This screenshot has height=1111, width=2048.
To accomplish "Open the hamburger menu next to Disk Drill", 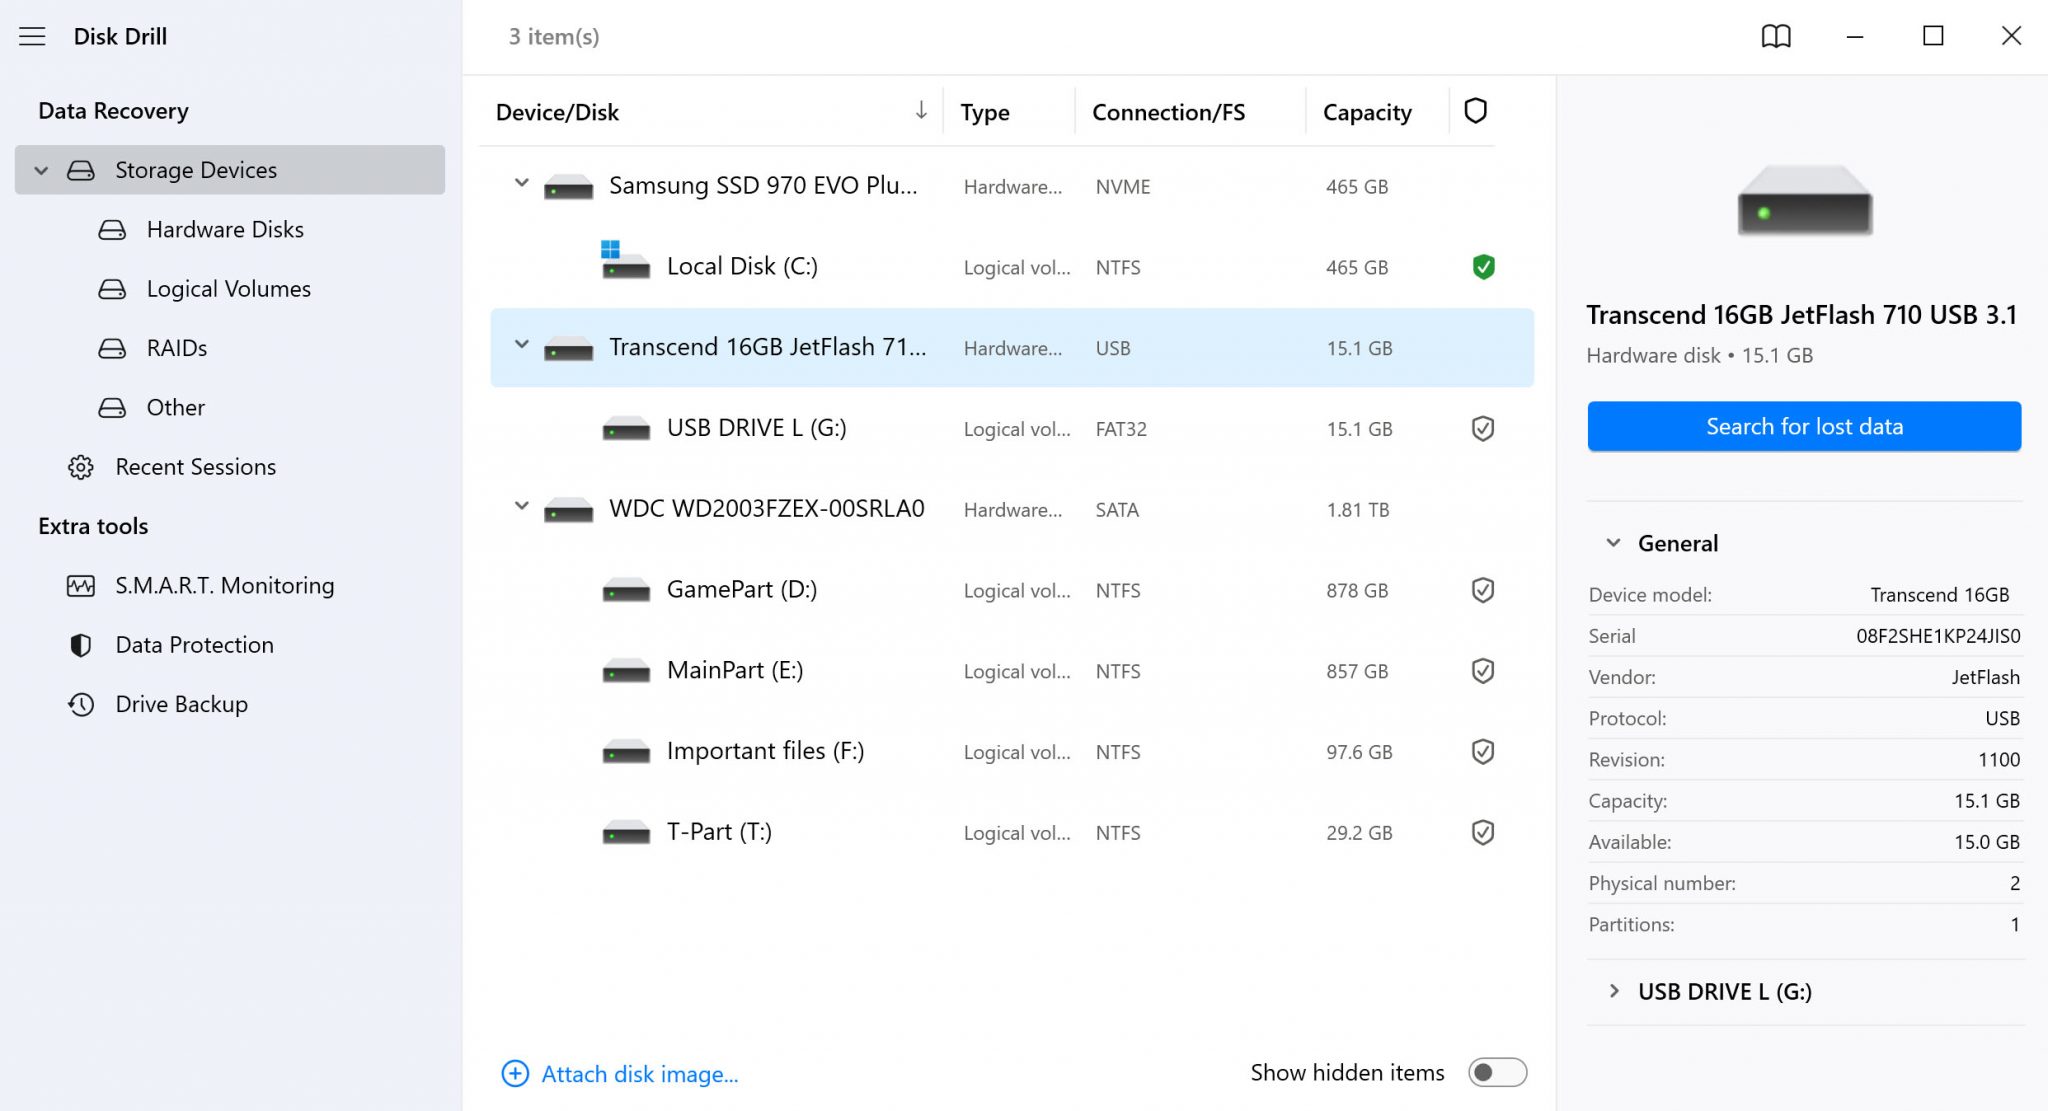I will pos(33,36).
